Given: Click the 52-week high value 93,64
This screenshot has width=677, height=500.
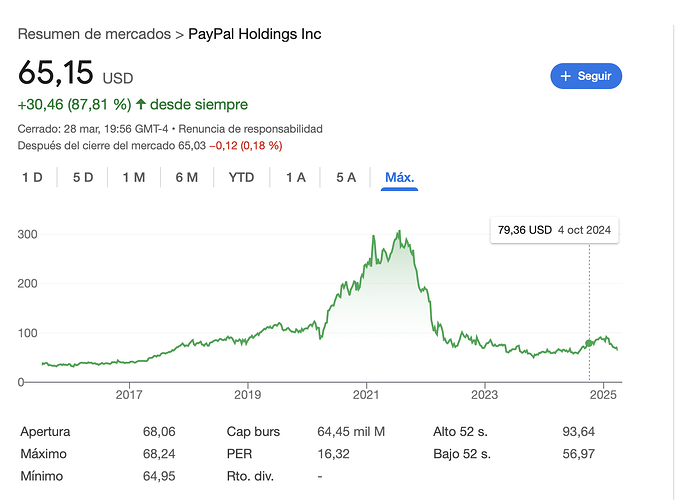Looking at the screenshot, I should click(x=579, y=432).
